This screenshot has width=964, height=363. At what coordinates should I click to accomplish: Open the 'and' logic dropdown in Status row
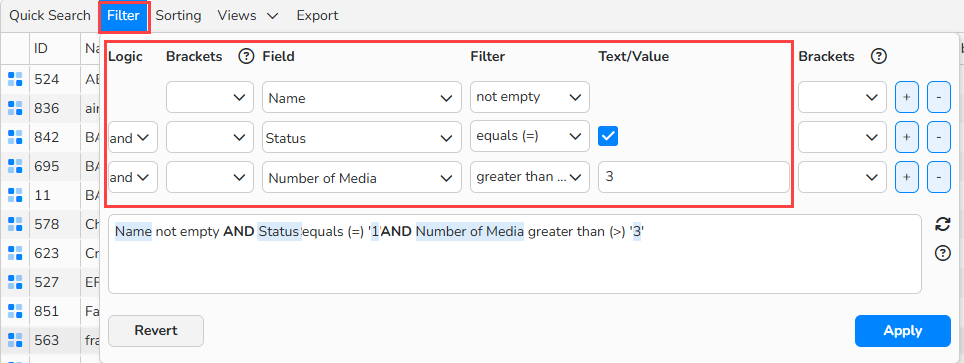click(x=133, y=137)
